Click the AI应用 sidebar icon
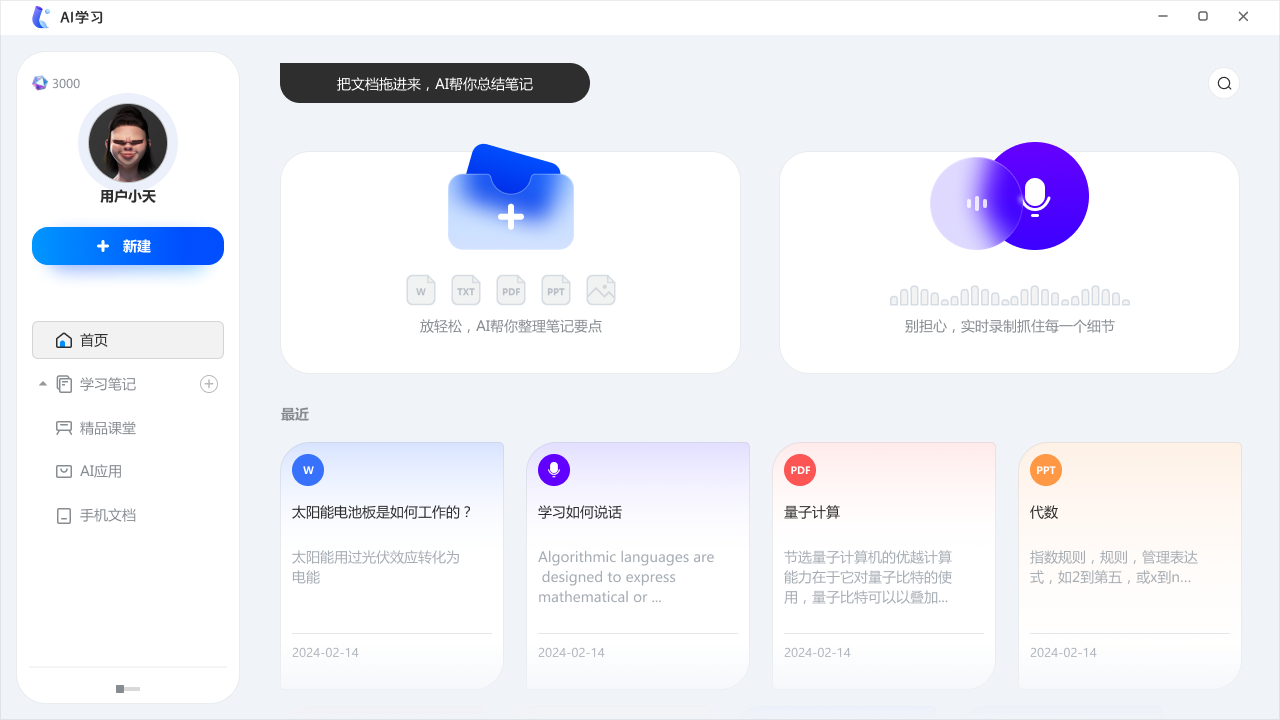This screenshot has height=720, width=1280. click(x=63, y=471)
